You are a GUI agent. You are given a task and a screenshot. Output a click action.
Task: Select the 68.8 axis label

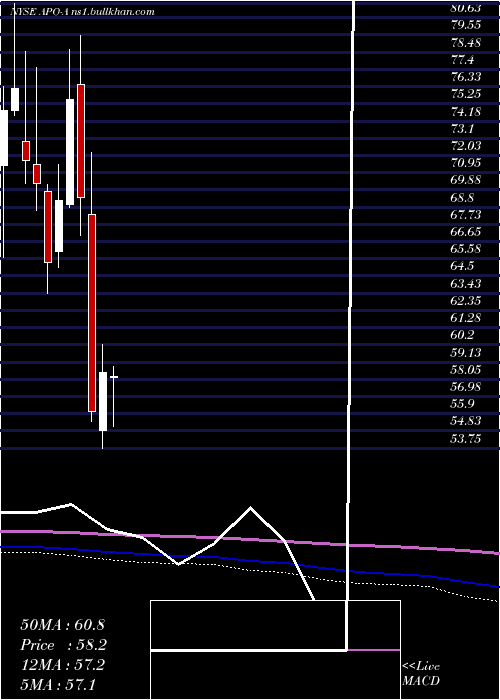462,197
